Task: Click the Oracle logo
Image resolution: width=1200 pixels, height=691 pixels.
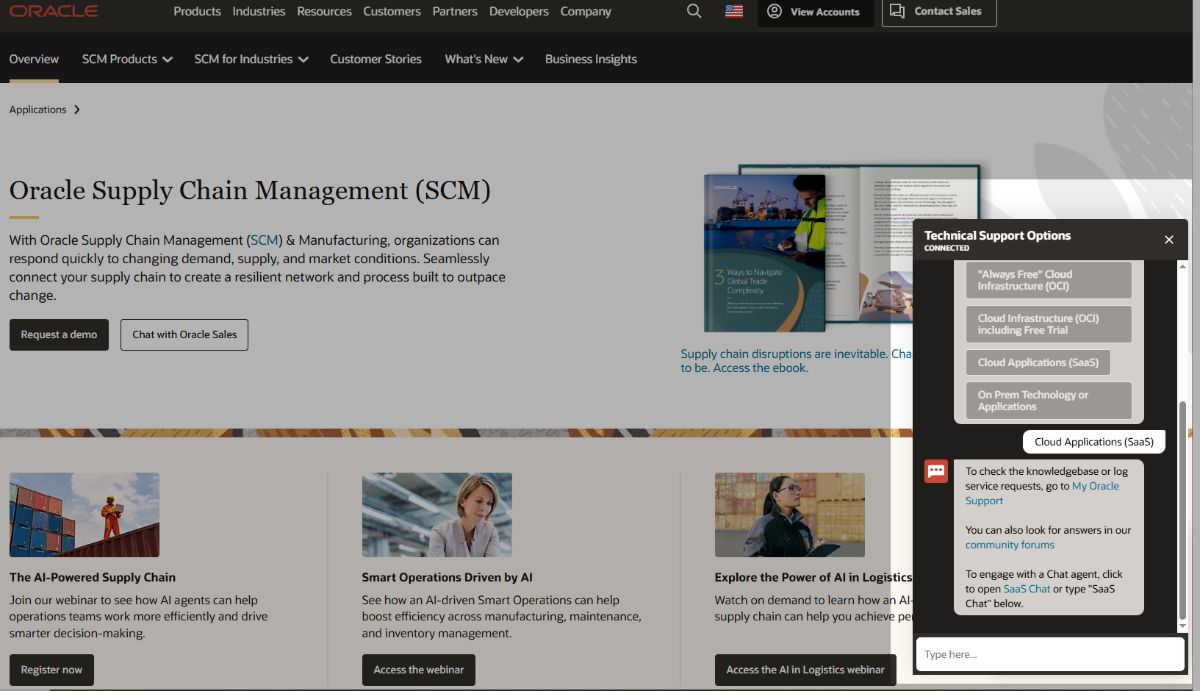Action: point(54,11)
